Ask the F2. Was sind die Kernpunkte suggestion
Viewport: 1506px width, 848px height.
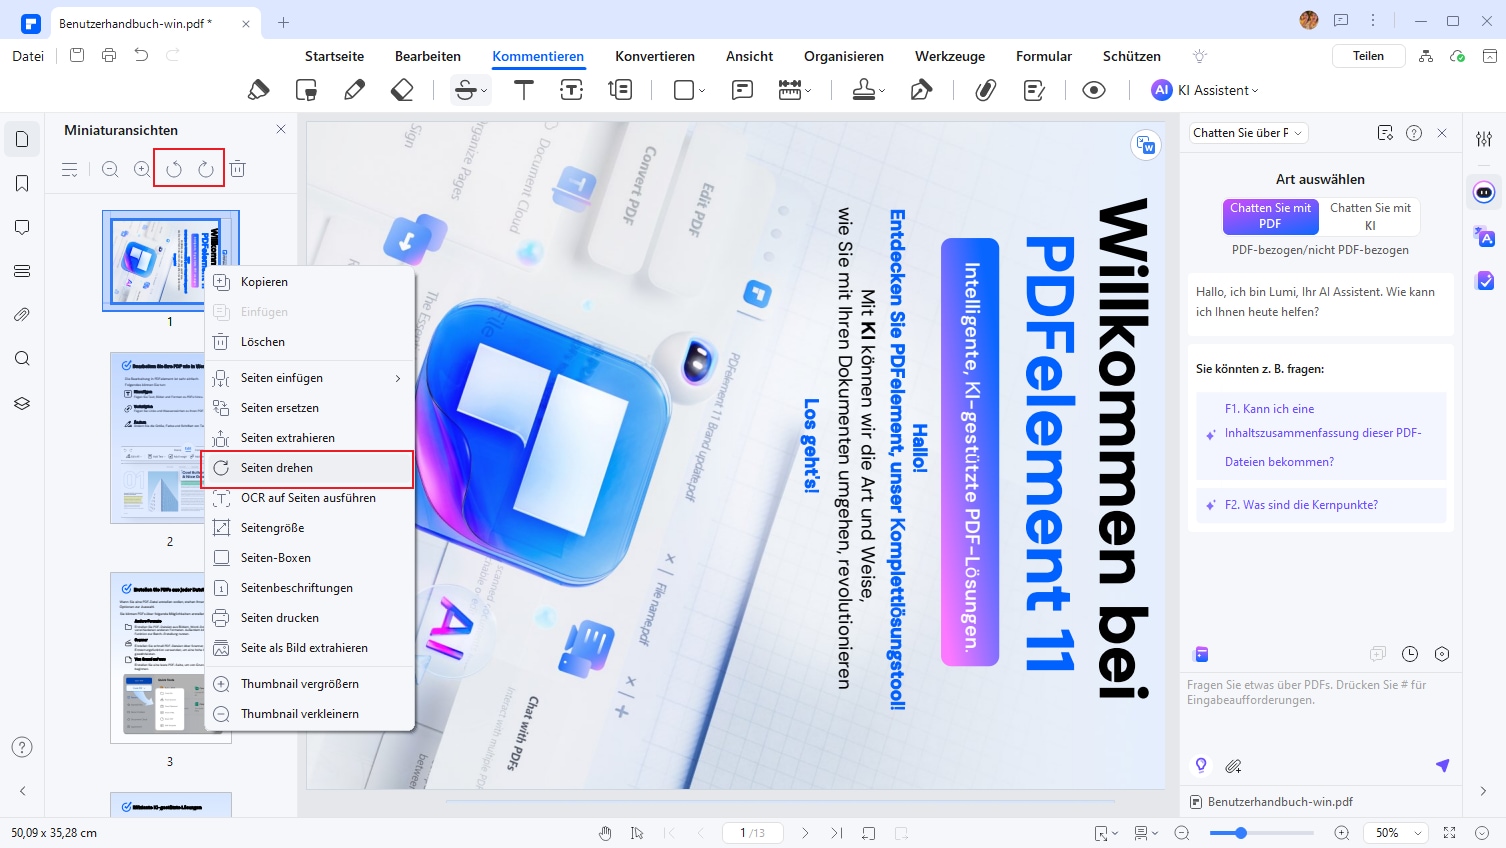pos(1321,505)
